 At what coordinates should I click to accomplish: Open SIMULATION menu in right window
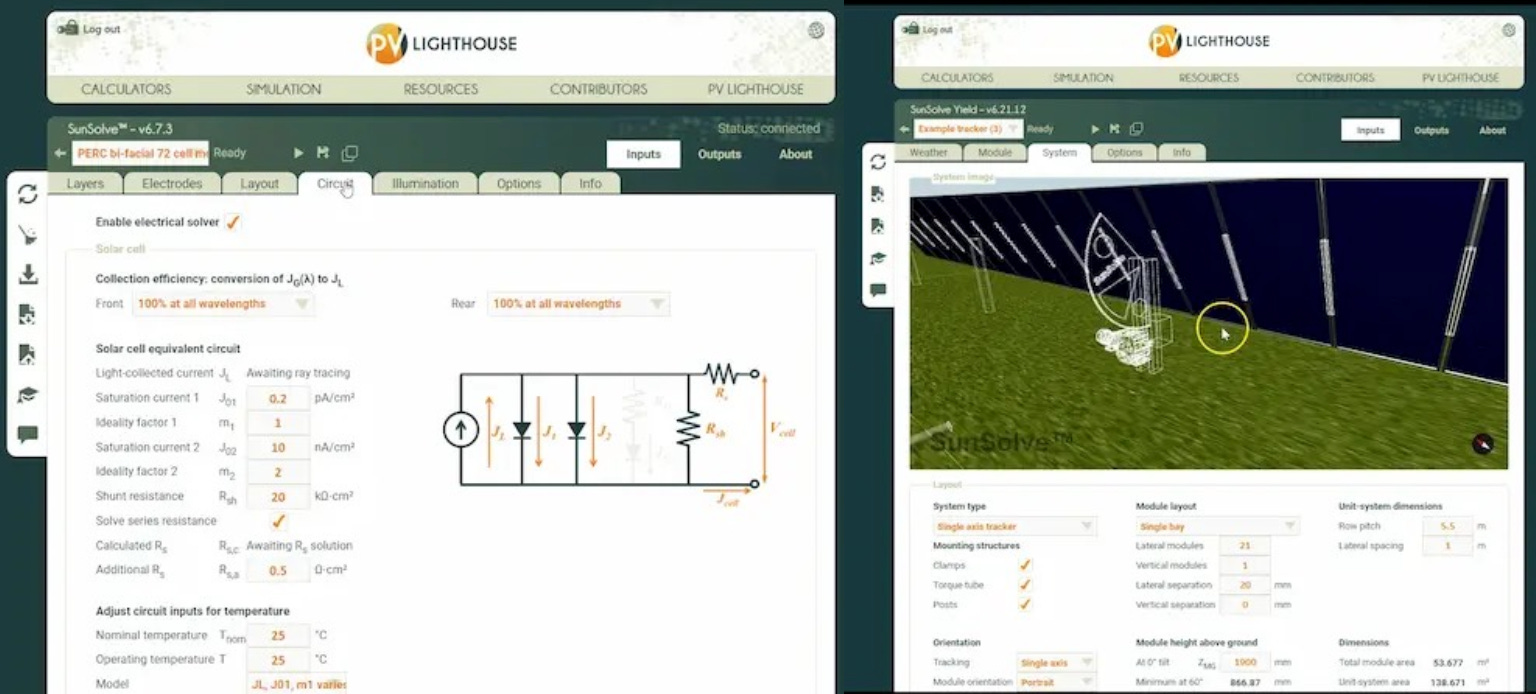click(1083, 77)
